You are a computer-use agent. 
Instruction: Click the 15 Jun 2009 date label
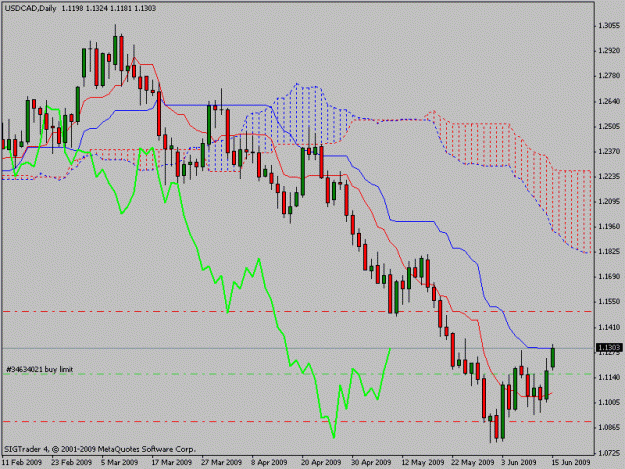(x=571, y=462)
